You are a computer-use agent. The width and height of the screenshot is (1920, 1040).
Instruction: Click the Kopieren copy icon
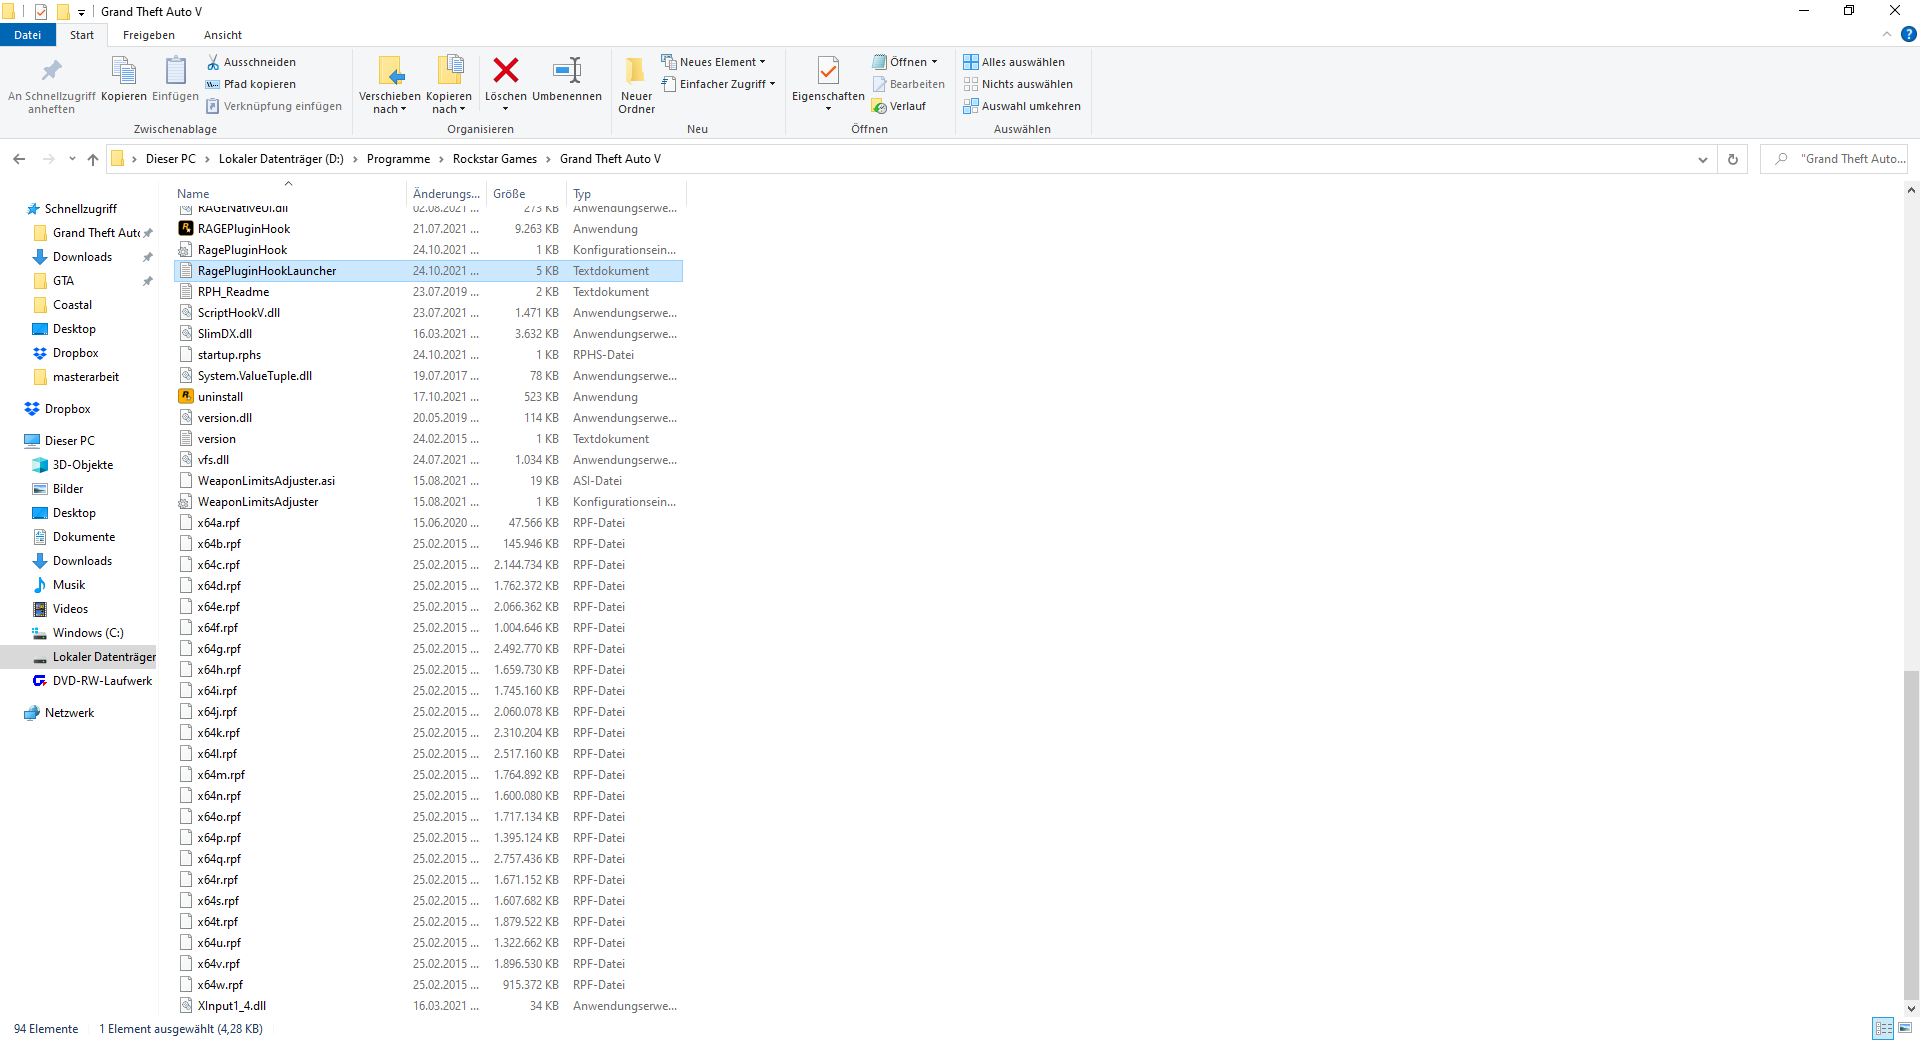pyautogui.click(x=124, y=71)
